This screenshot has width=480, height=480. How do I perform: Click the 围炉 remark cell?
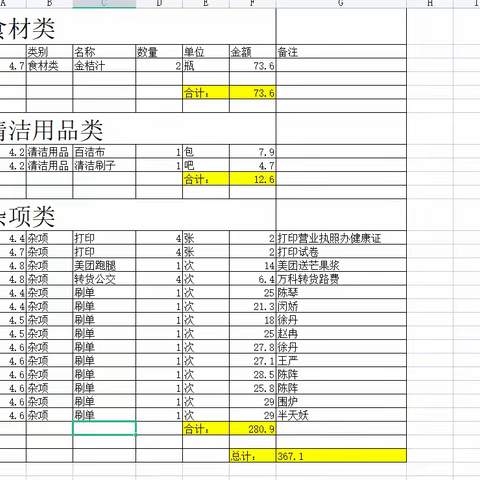click(x=341, y=402)
